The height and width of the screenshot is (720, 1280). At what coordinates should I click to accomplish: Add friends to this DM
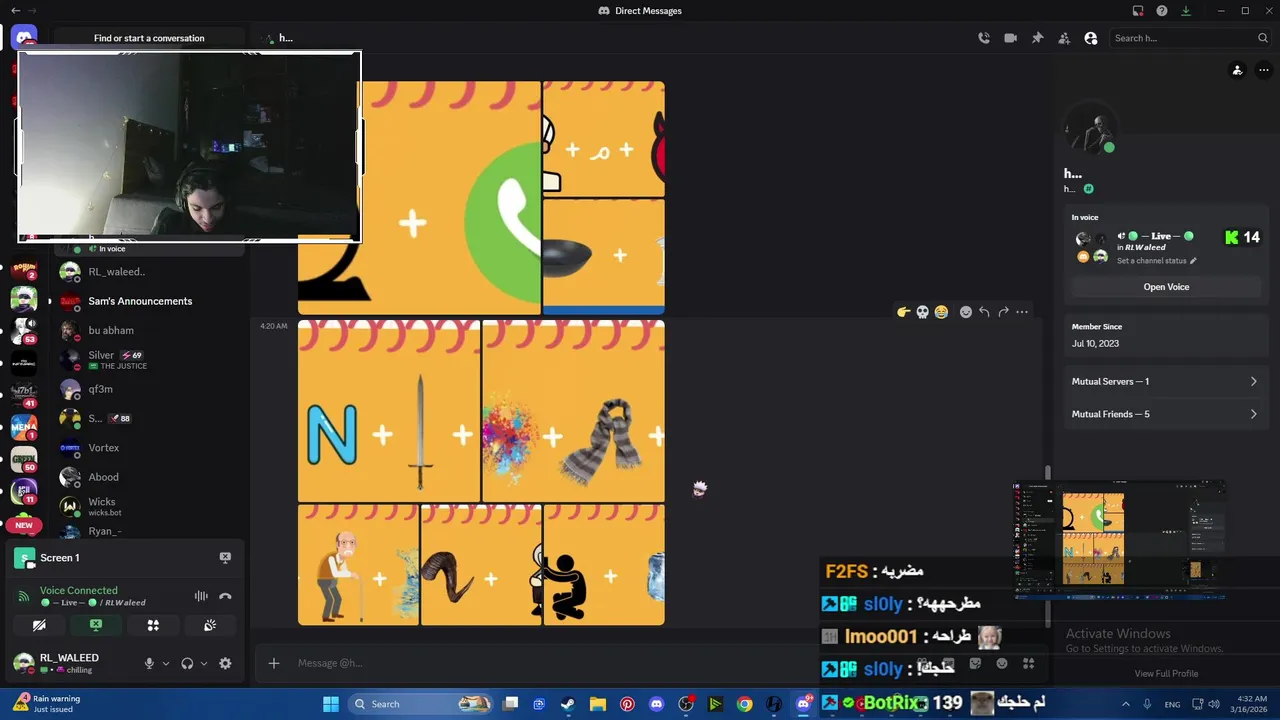coord(1064,38)
